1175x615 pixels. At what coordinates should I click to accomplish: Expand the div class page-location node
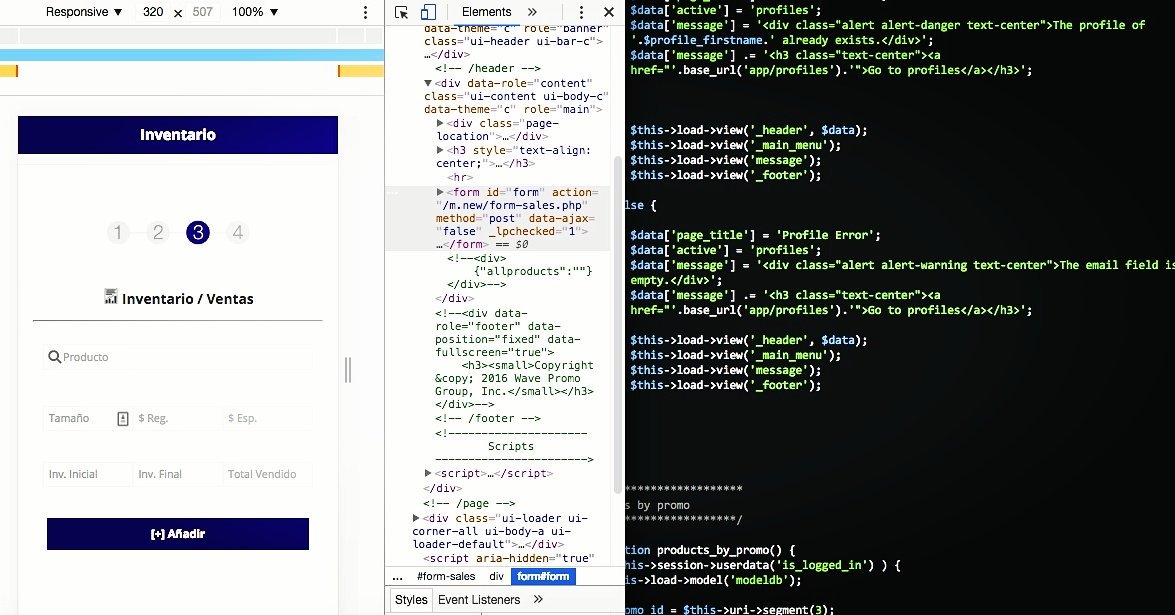[x=441, y=123]
